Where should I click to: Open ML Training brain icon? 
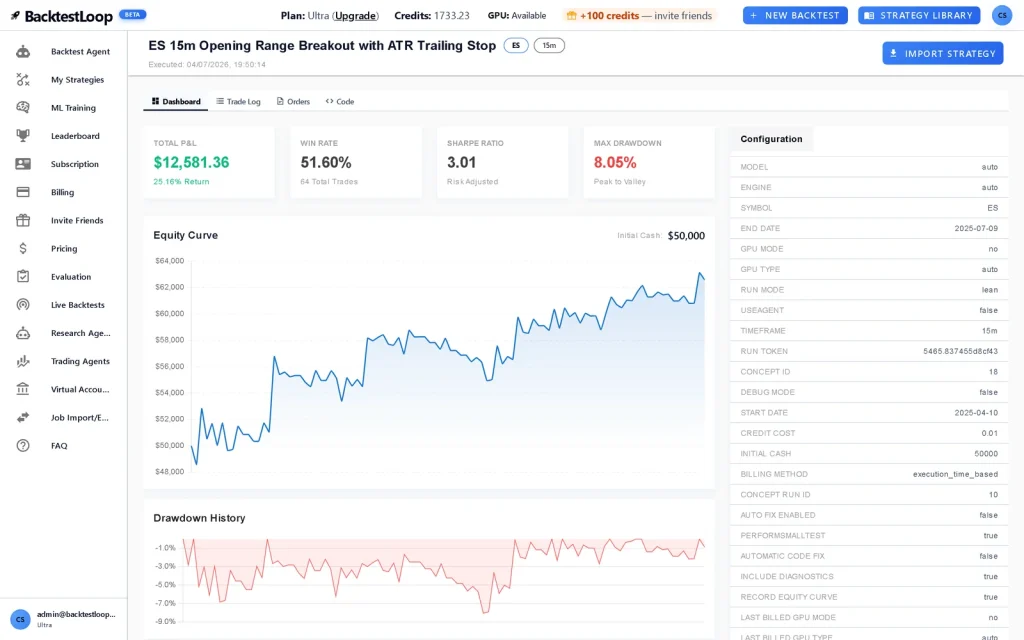[x=23, y=108]
